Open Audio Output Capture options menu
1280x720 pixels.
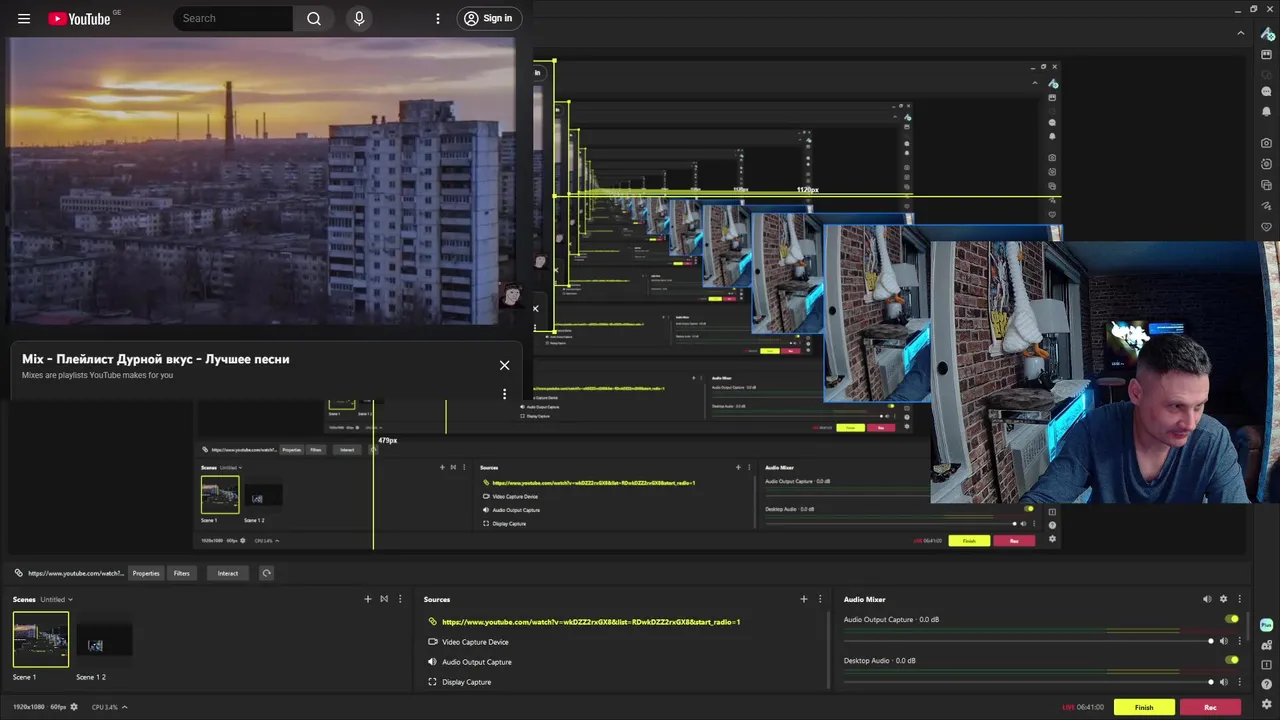point(1240,641)
